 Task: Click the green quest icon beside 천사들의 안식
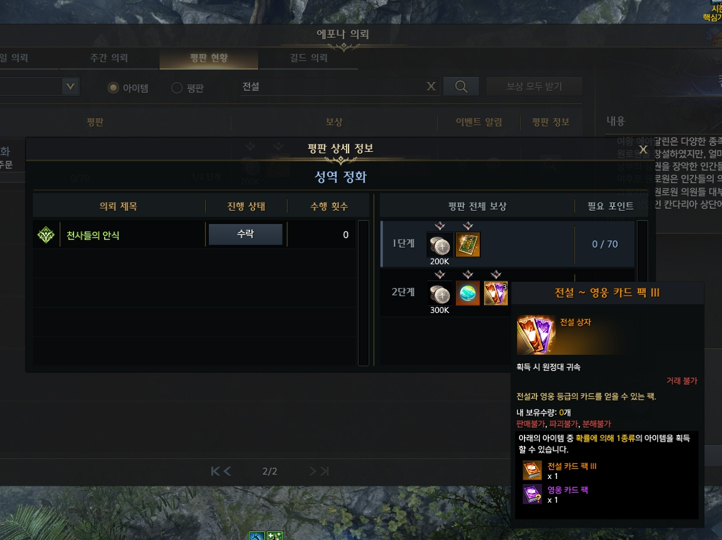click(46, 235)
